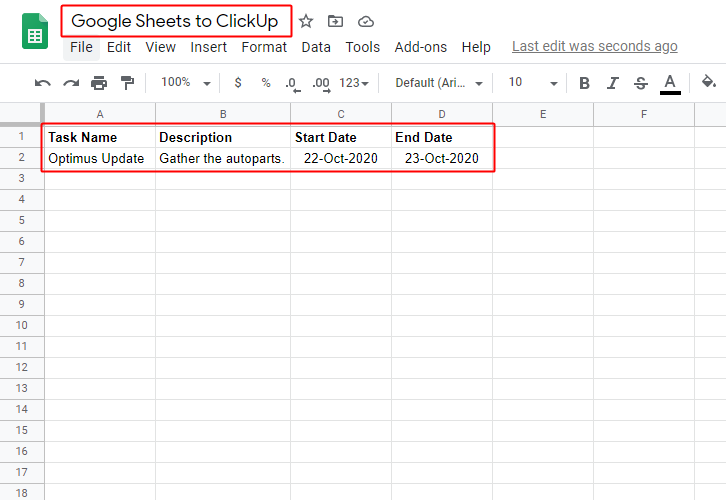Select the 'End Date' header cell
This screenshot has width=726, height=500.
coord(442,137)
